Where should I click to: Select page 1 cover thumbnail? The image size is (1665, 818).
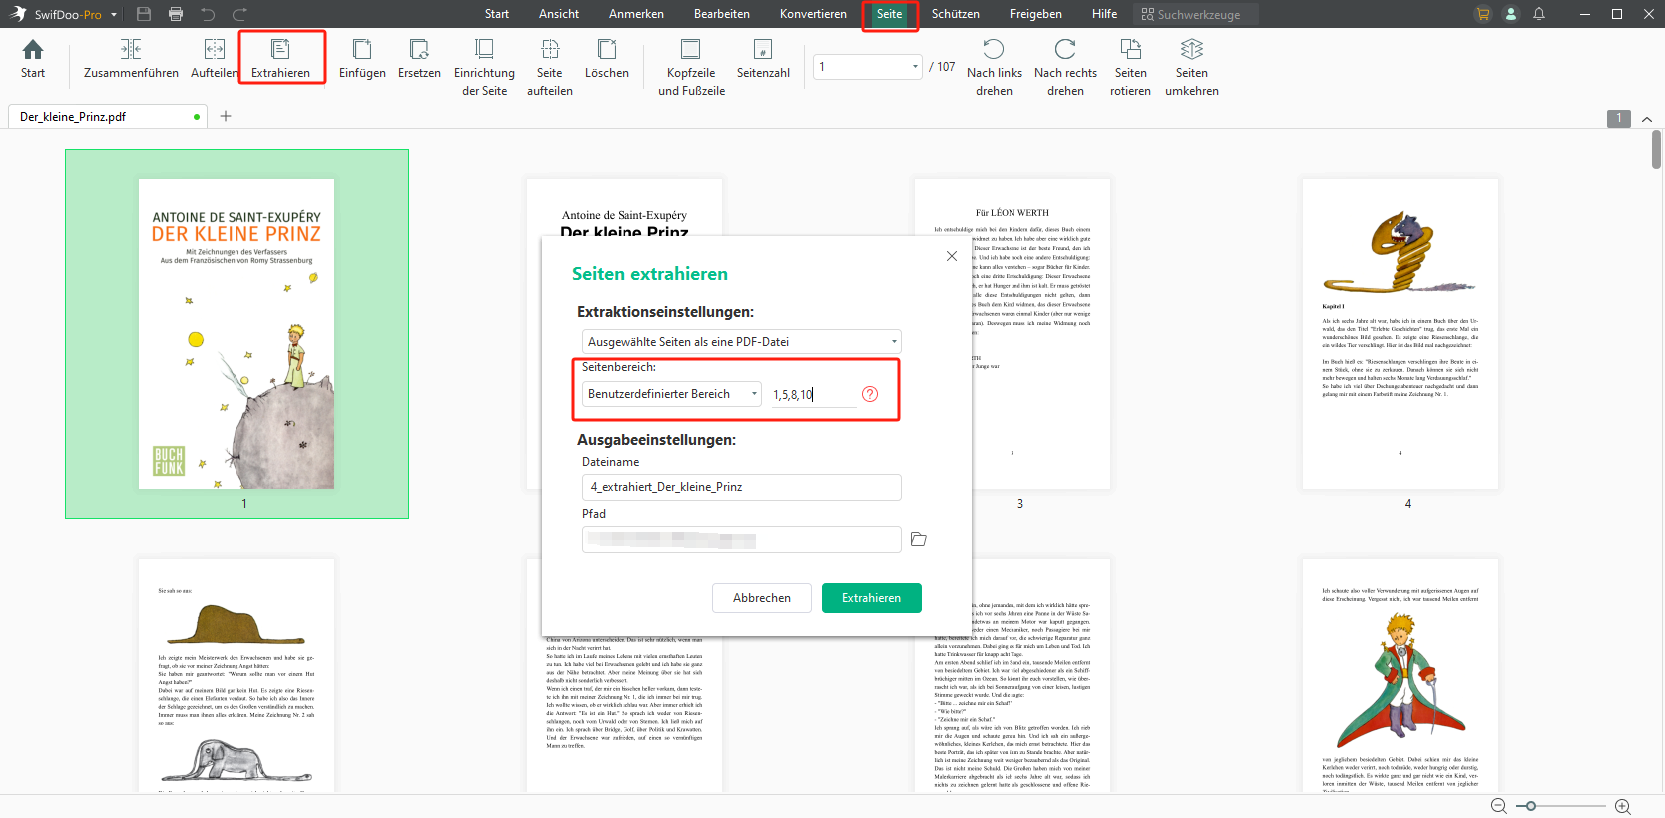(x=237, y=334)
